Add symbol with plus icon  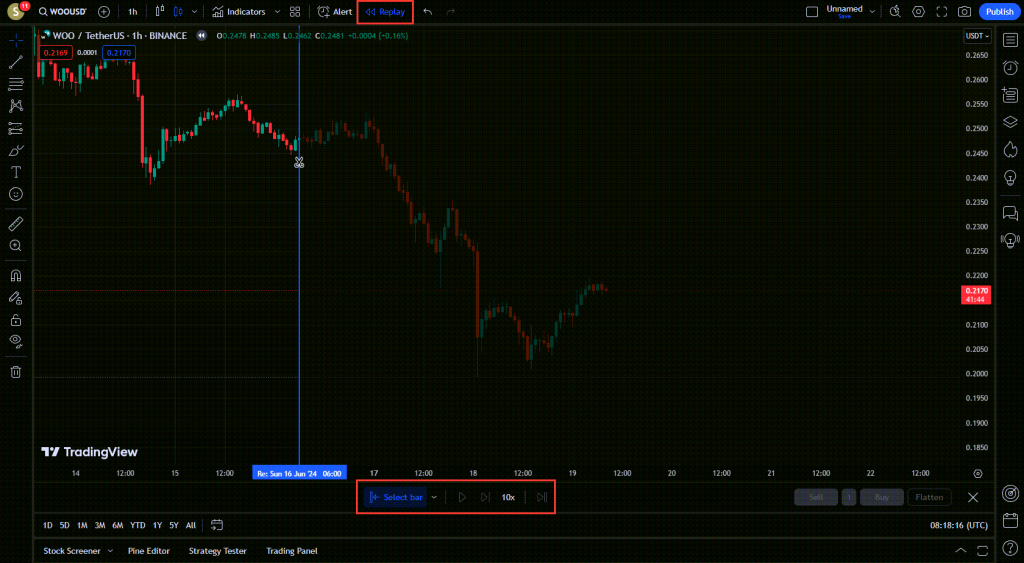click(104, 12)
